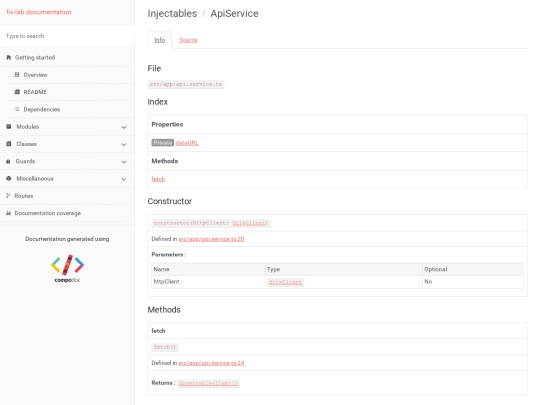Click the Parameters label in constructor block
The image size is (540, 405).
click(x=169, y=255)
